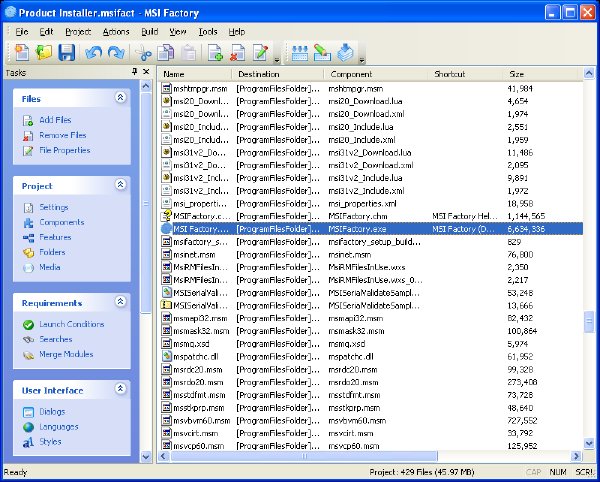
Task: Click the Languages globe icon
Action: click(28, 427)
